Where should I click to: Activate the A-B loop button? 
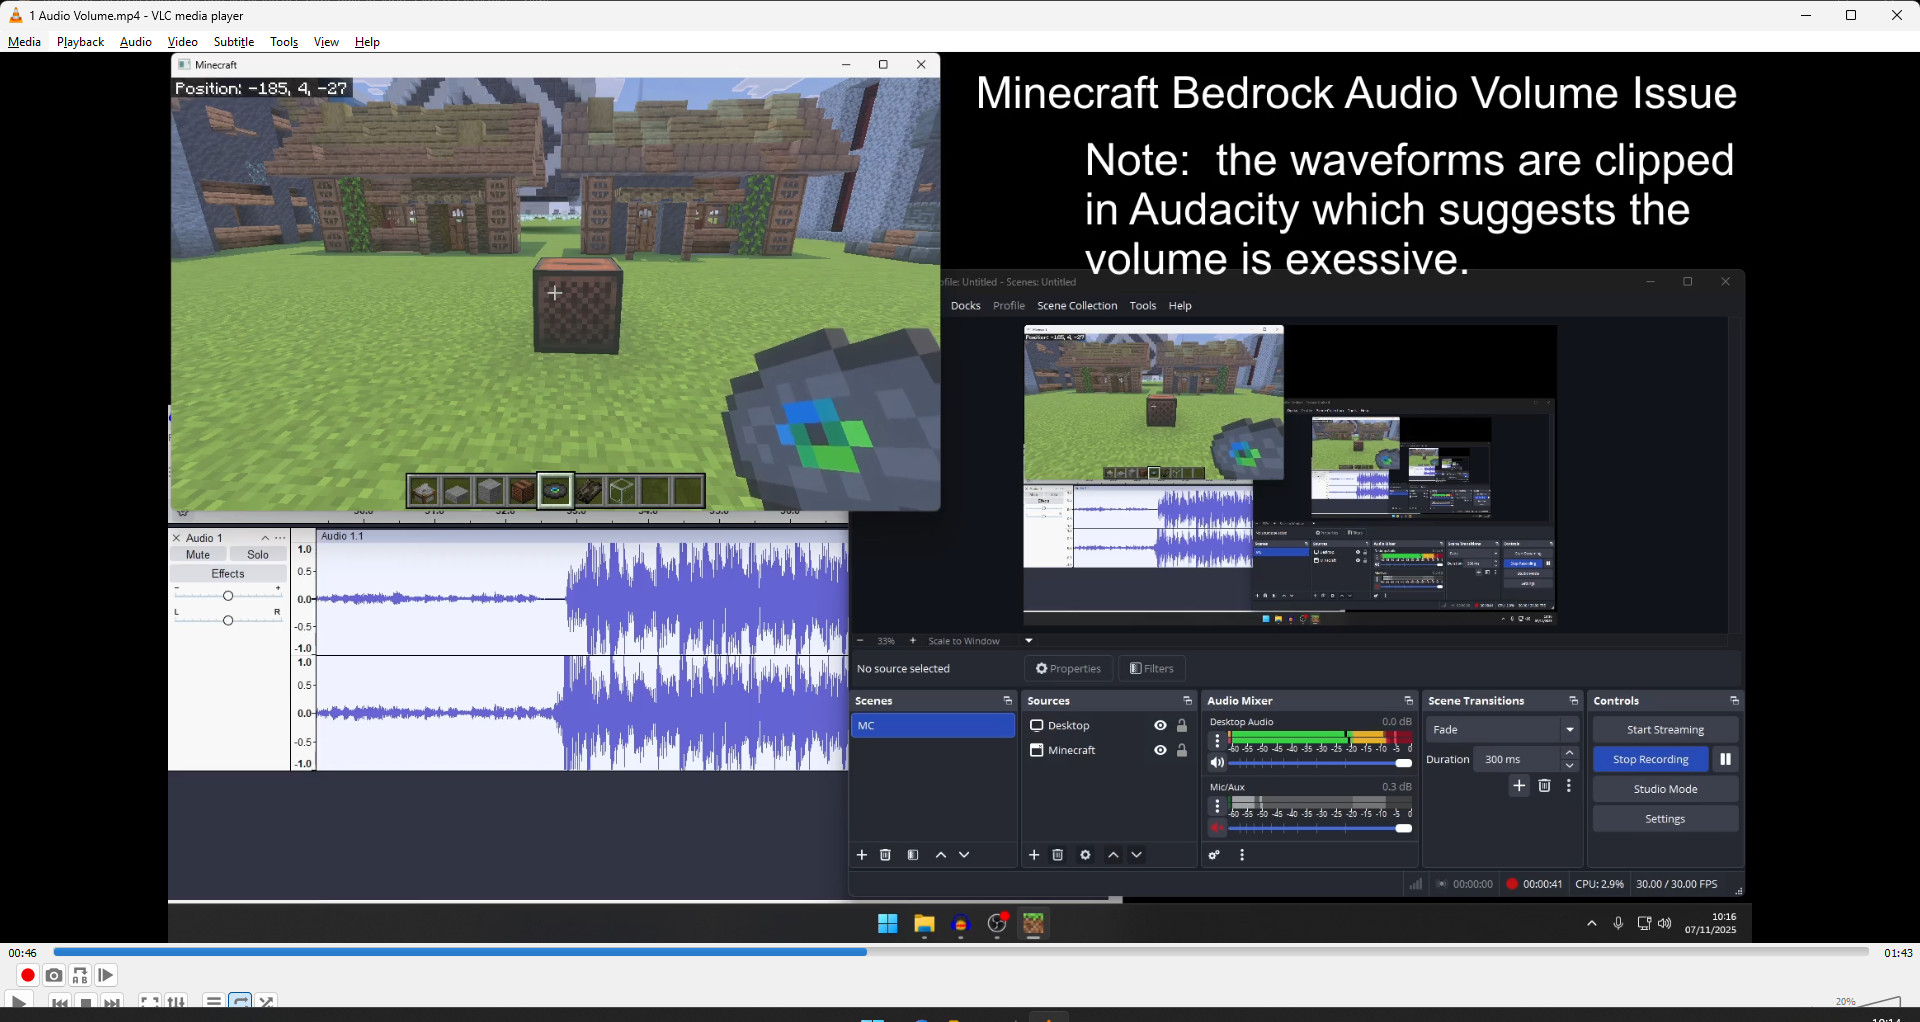coord(80,975)
